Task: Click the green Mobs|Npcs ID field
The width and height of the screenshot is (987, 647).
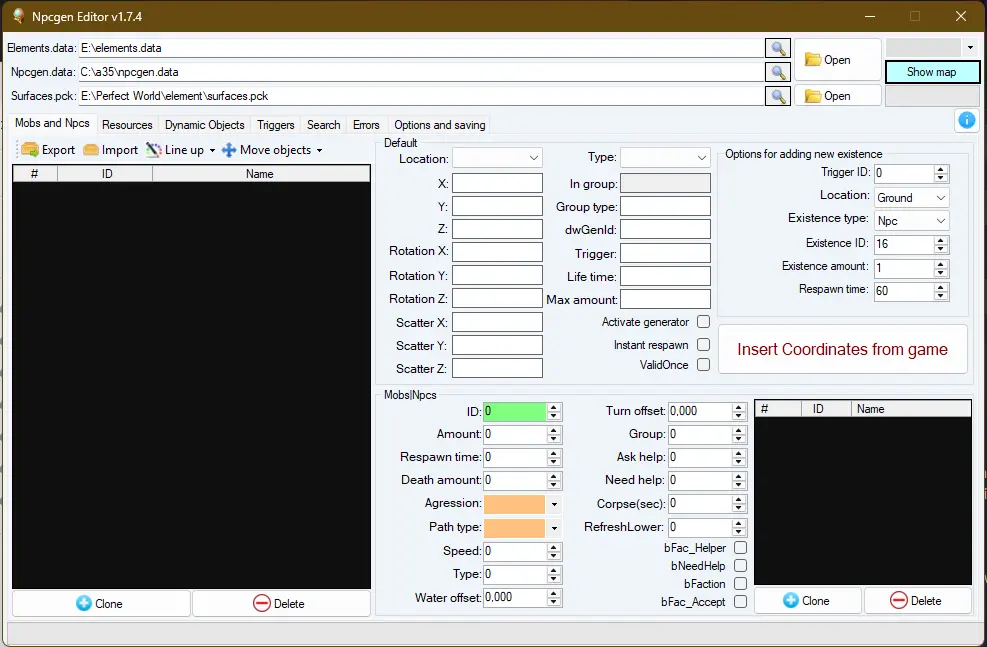Action: [514, 412]
